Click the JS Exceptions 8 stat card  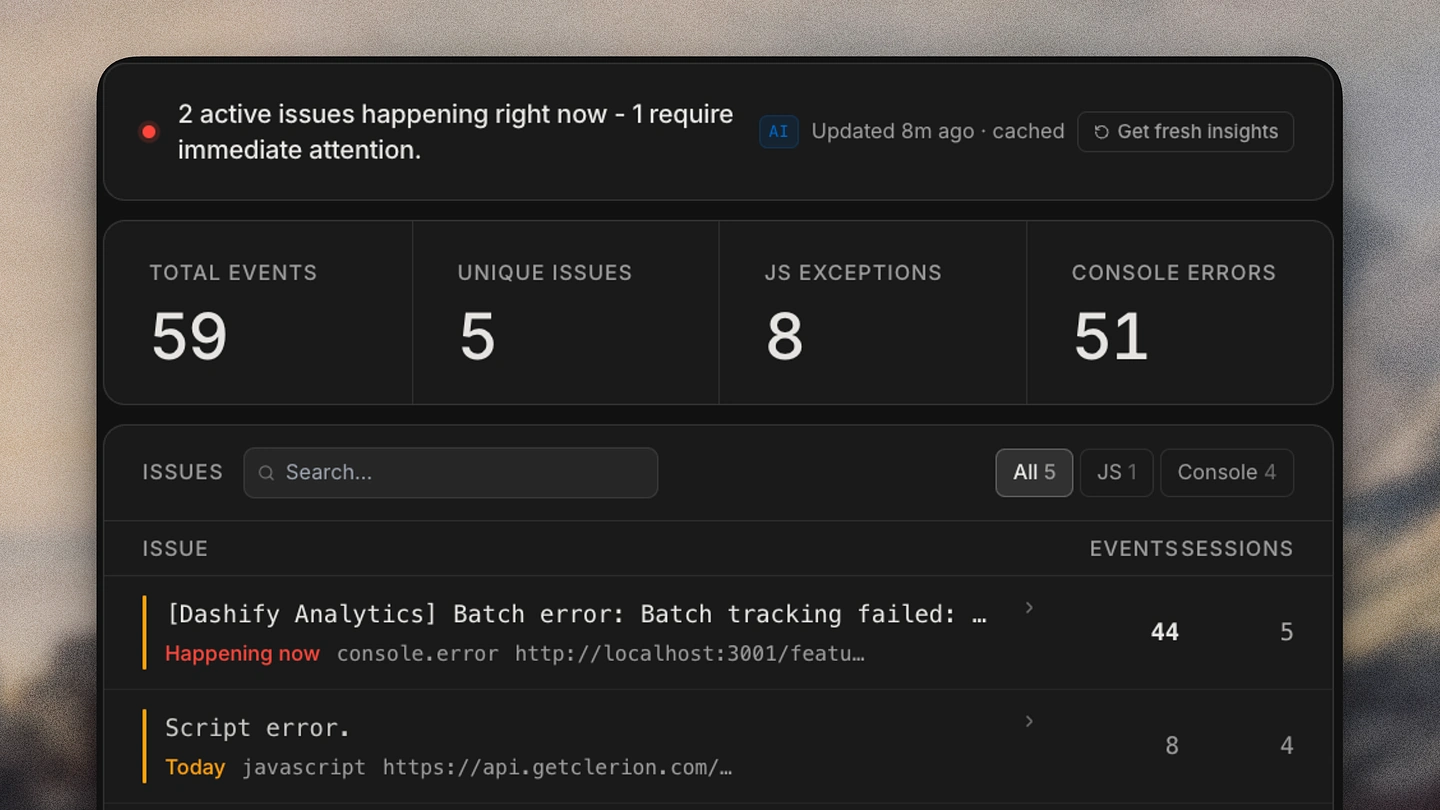tap(873, 313)
